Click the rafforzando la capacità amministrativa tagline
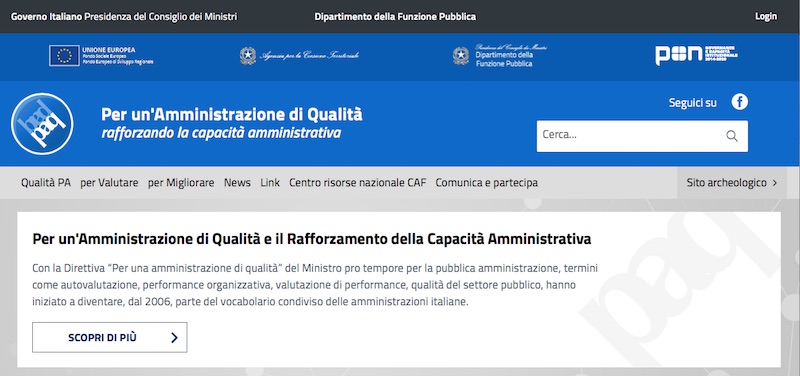 [221, 134]
